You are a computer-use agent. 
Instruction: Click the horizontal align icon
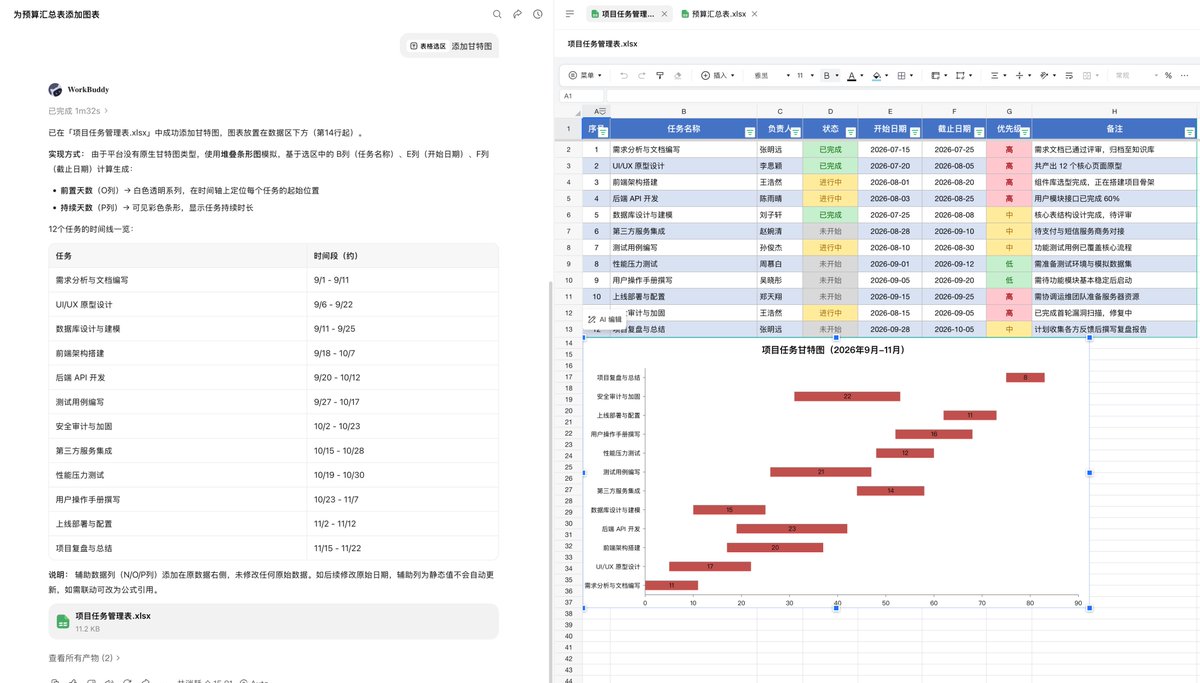click(993, 75)
